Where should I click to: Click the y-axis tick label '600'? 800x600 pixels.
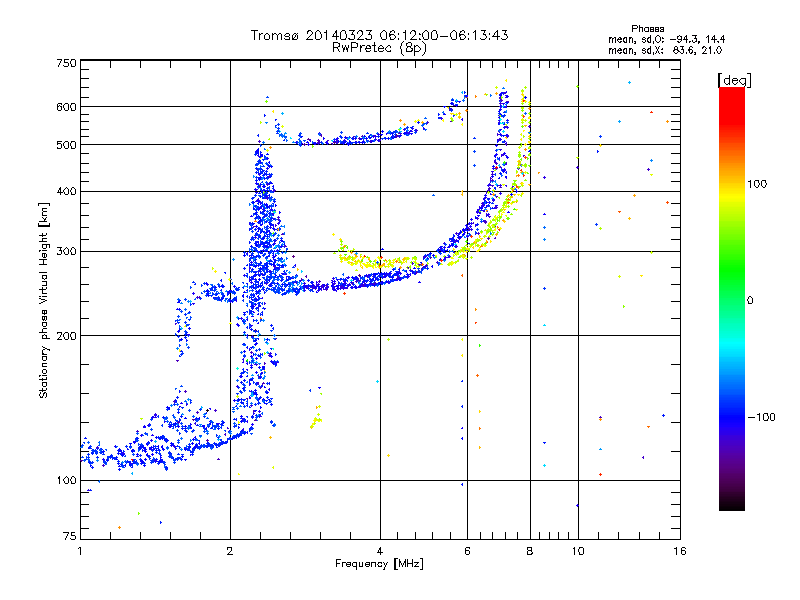[x=67, y=107]
